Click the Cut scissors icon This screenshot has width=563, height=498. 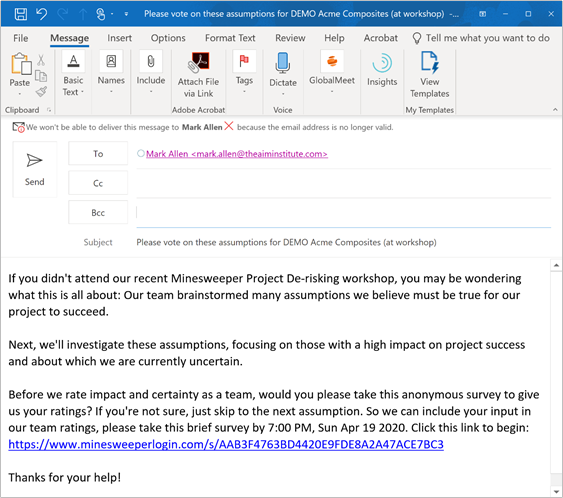[x=41, y=60]
